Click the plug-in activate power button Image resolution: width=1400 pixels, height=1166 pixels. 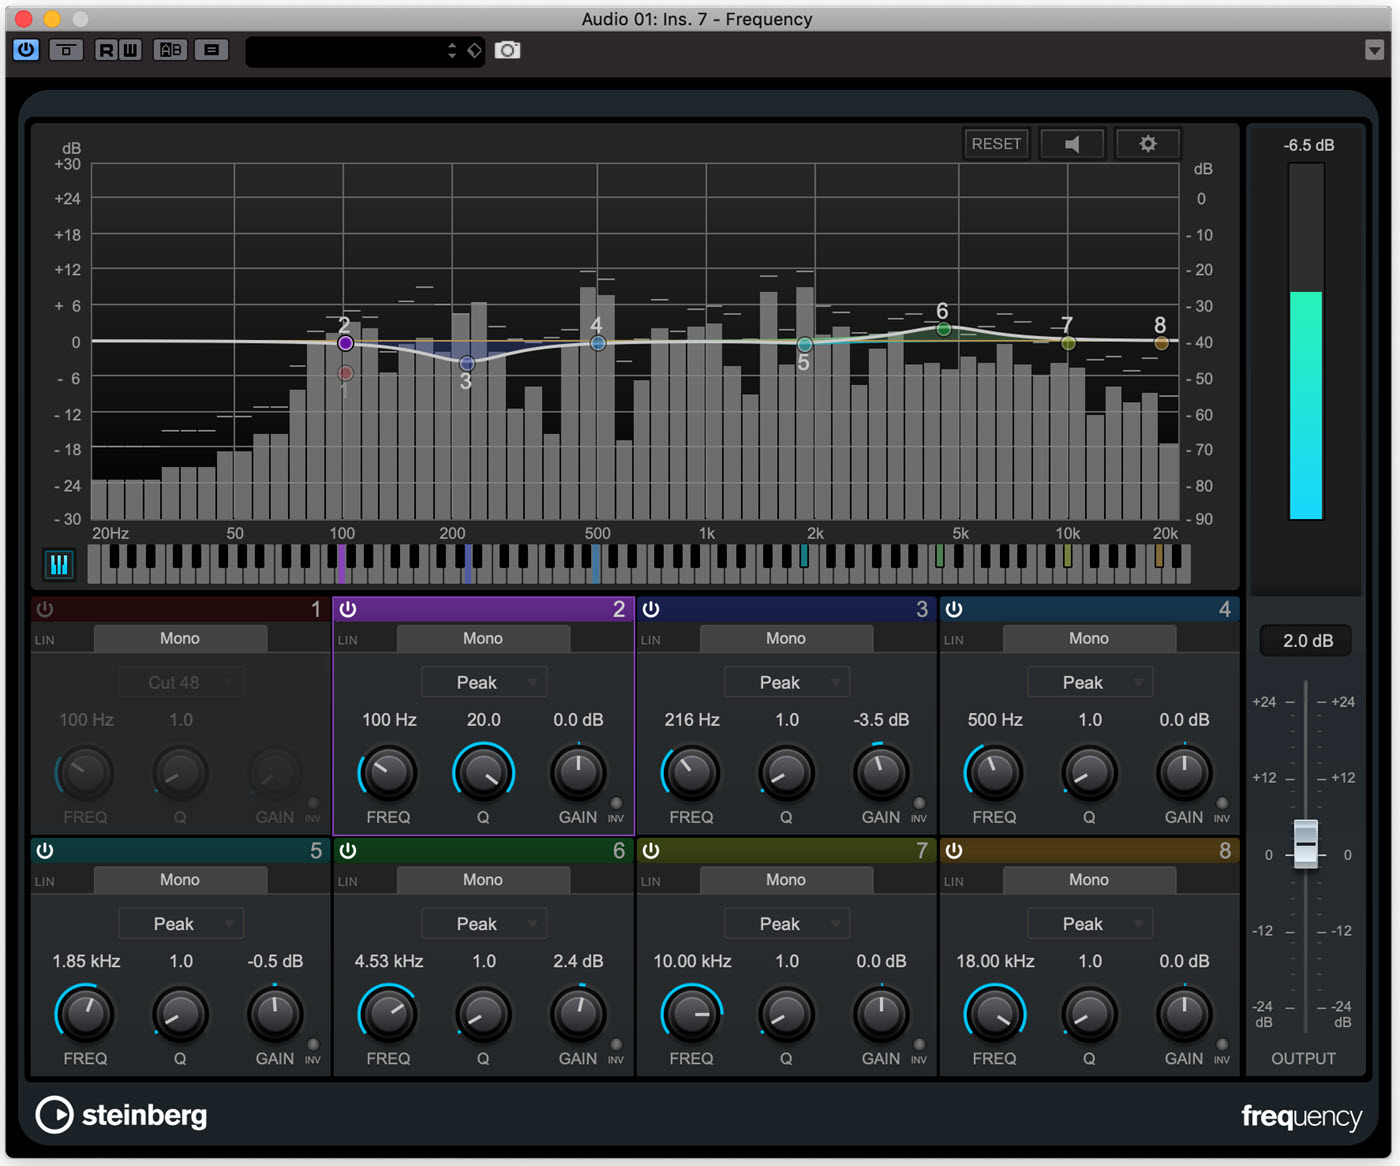pos(26,50)
